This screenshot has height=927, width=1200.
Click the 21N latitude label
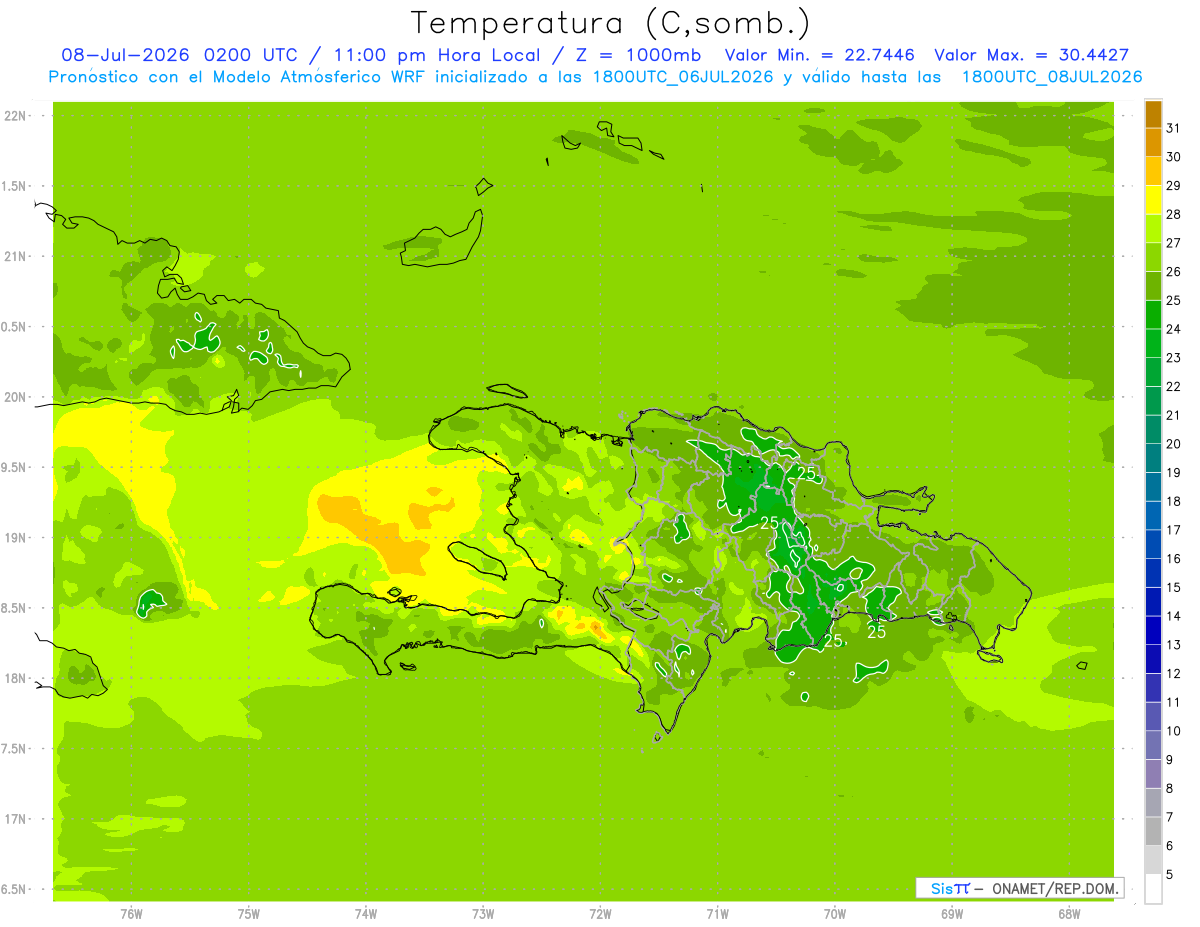[16, 256]
